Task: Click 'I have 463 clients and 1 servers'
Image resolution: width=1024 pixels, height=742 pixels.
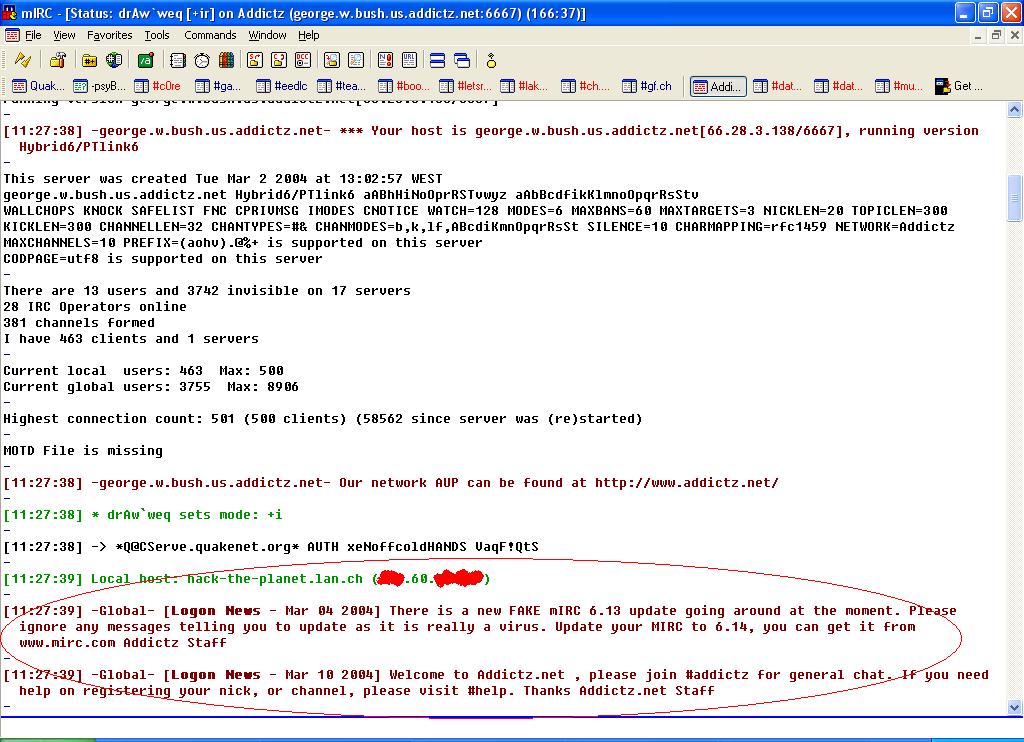Action: click(x=131, y=339)
